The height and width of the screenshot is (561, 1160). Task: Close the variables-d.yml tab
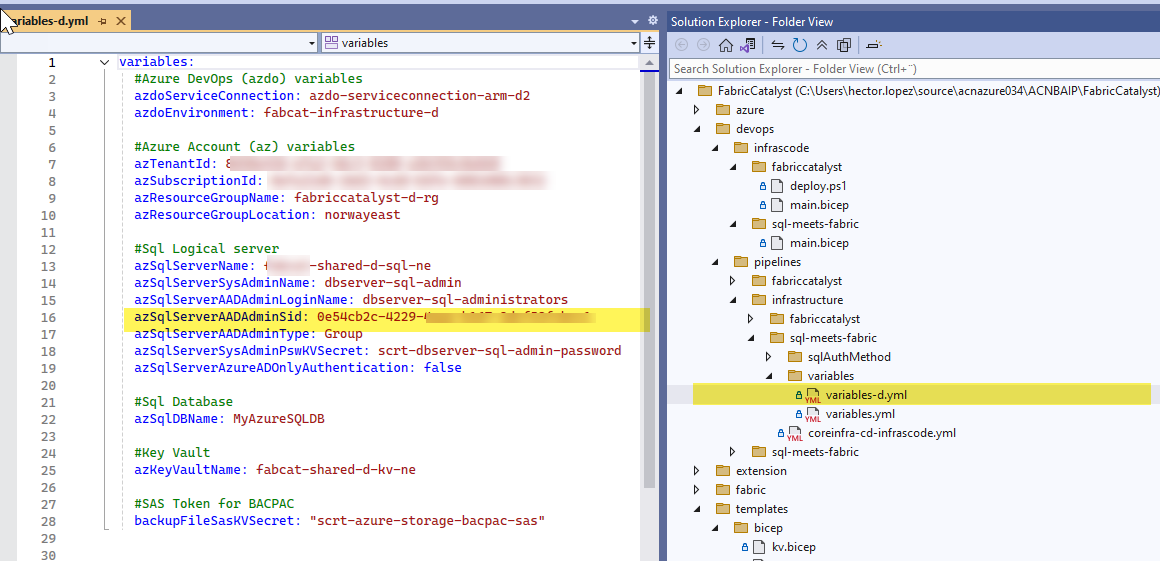pyautogui.click(x=121, y=21)
